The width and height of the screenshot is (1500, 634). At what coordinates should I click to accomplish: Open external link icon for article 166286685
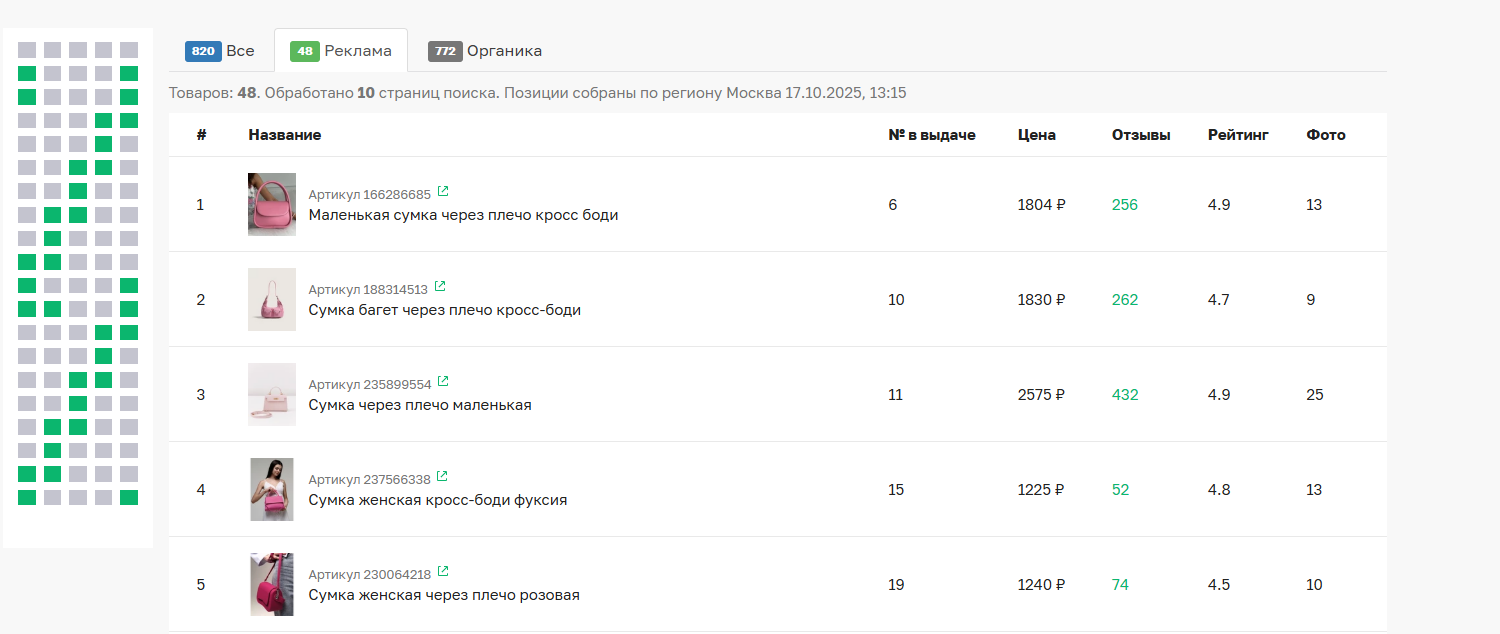tap(443, 192)
